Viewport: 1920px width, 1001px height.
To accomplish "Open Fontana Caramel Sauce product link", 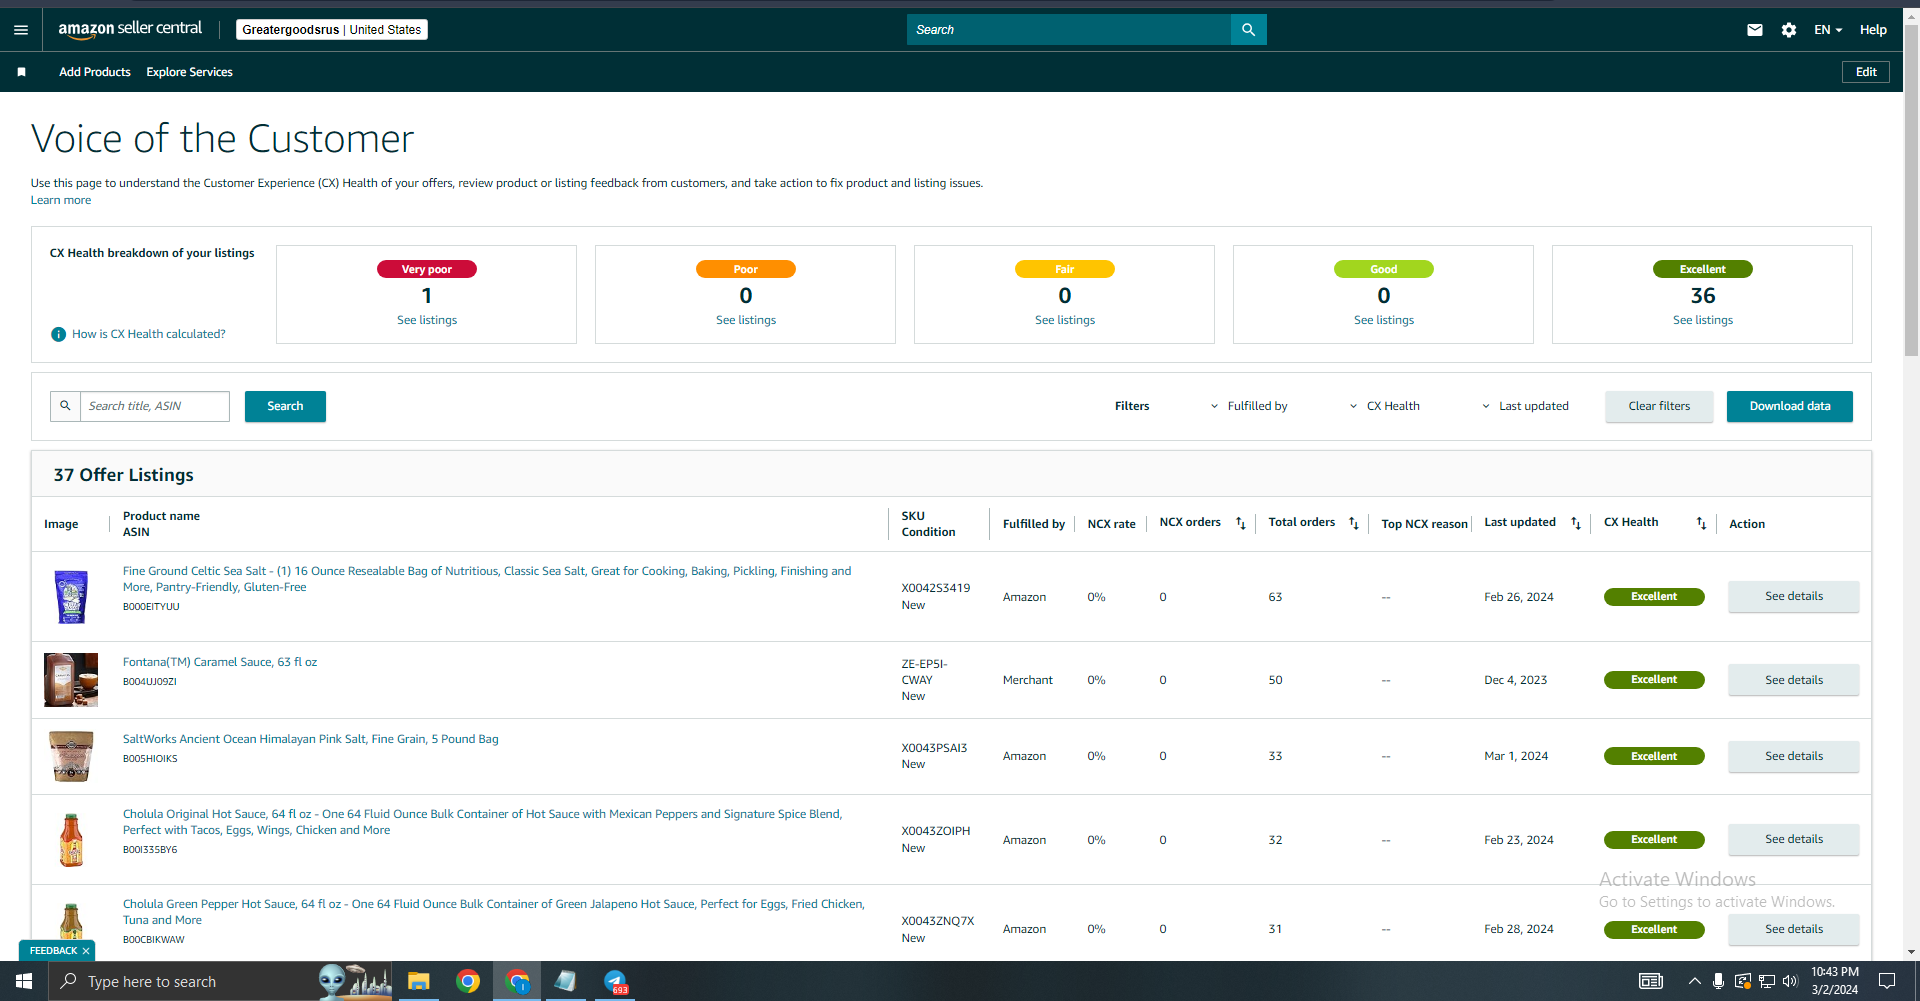I will coord(220,662).
